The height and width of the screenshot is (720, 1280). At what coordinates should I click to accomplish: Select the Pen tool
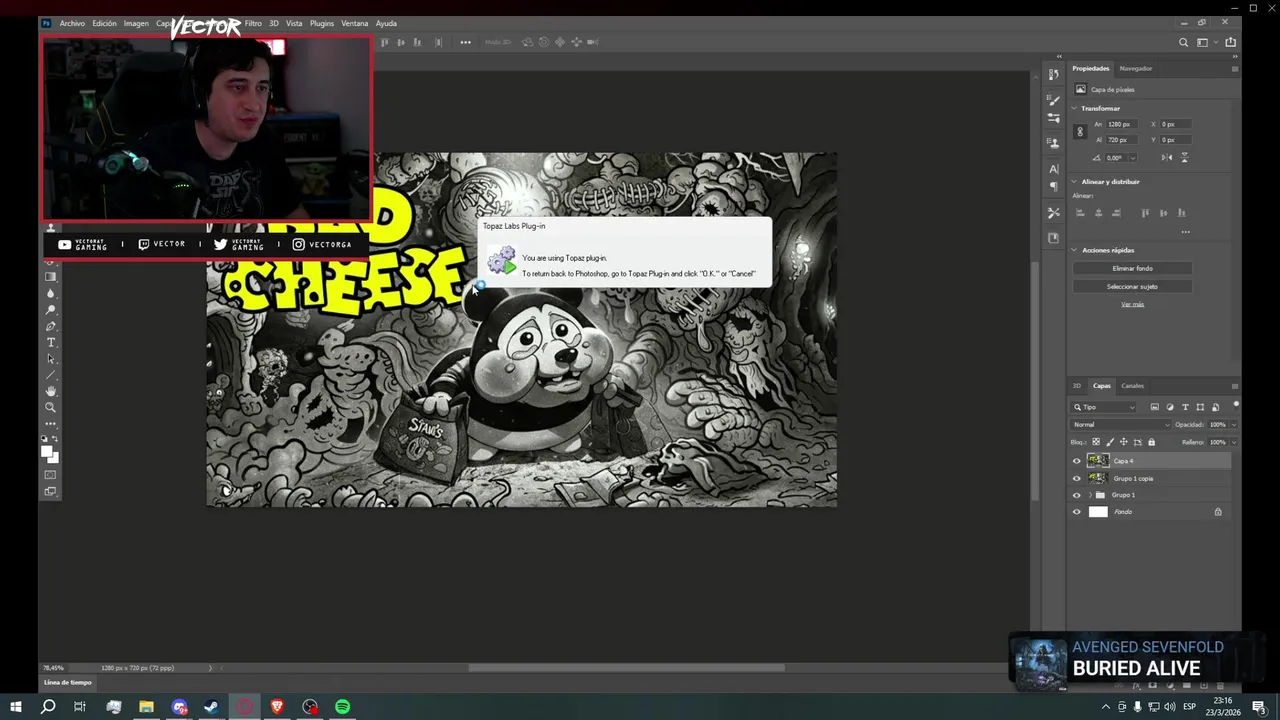pos(51,326)
